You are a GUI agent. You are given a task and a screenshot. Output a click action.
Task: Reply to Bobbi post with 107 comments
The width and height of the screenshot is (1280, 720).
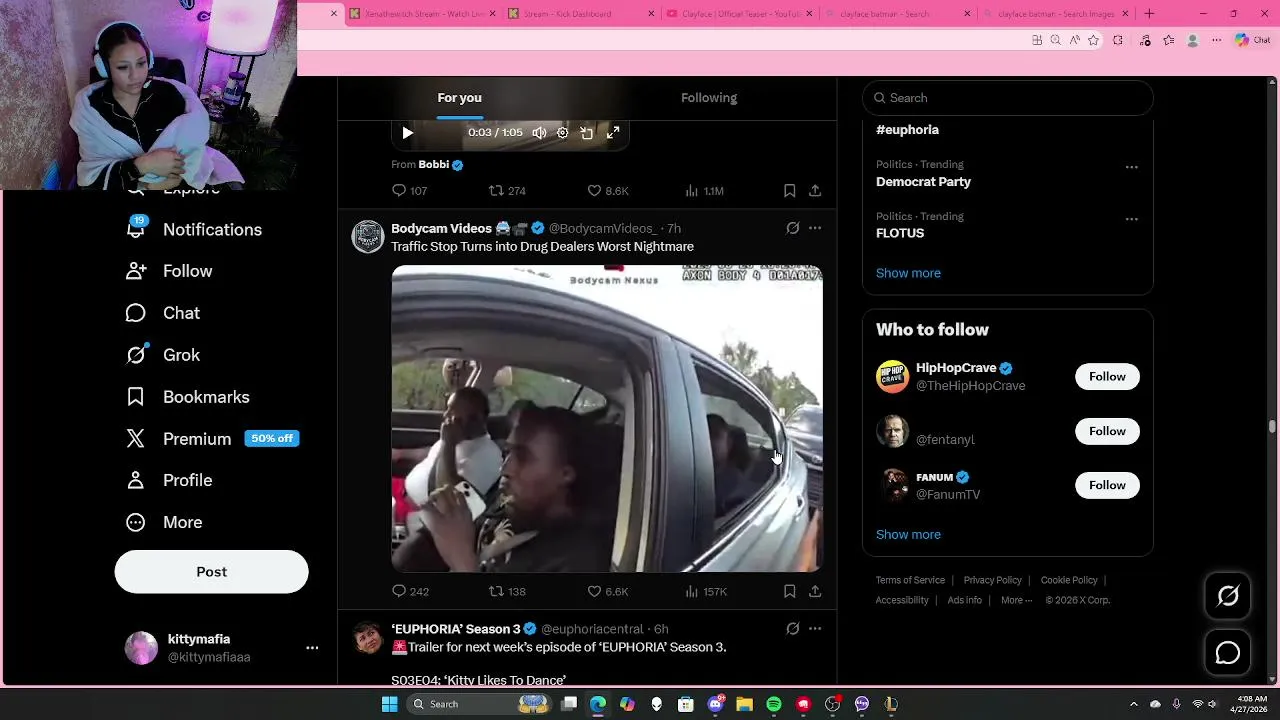pos(409,190)
